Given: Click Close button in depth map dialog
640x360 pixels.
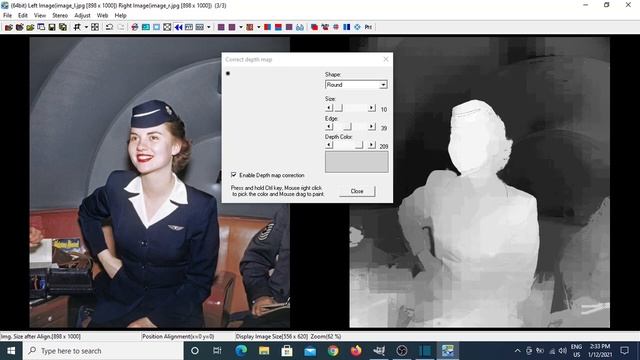Looking at the screenshot, I should coord(357,191).
